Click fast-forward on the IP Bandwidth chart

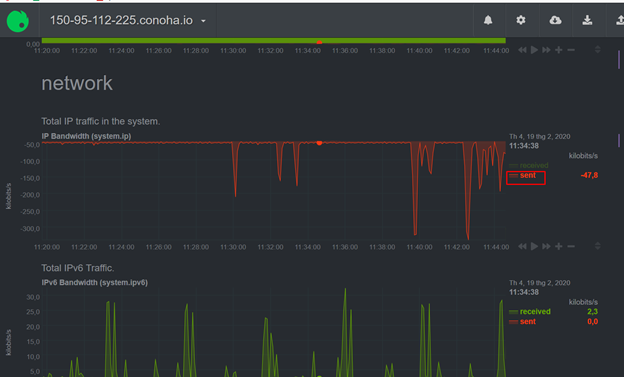pos(546,246)
